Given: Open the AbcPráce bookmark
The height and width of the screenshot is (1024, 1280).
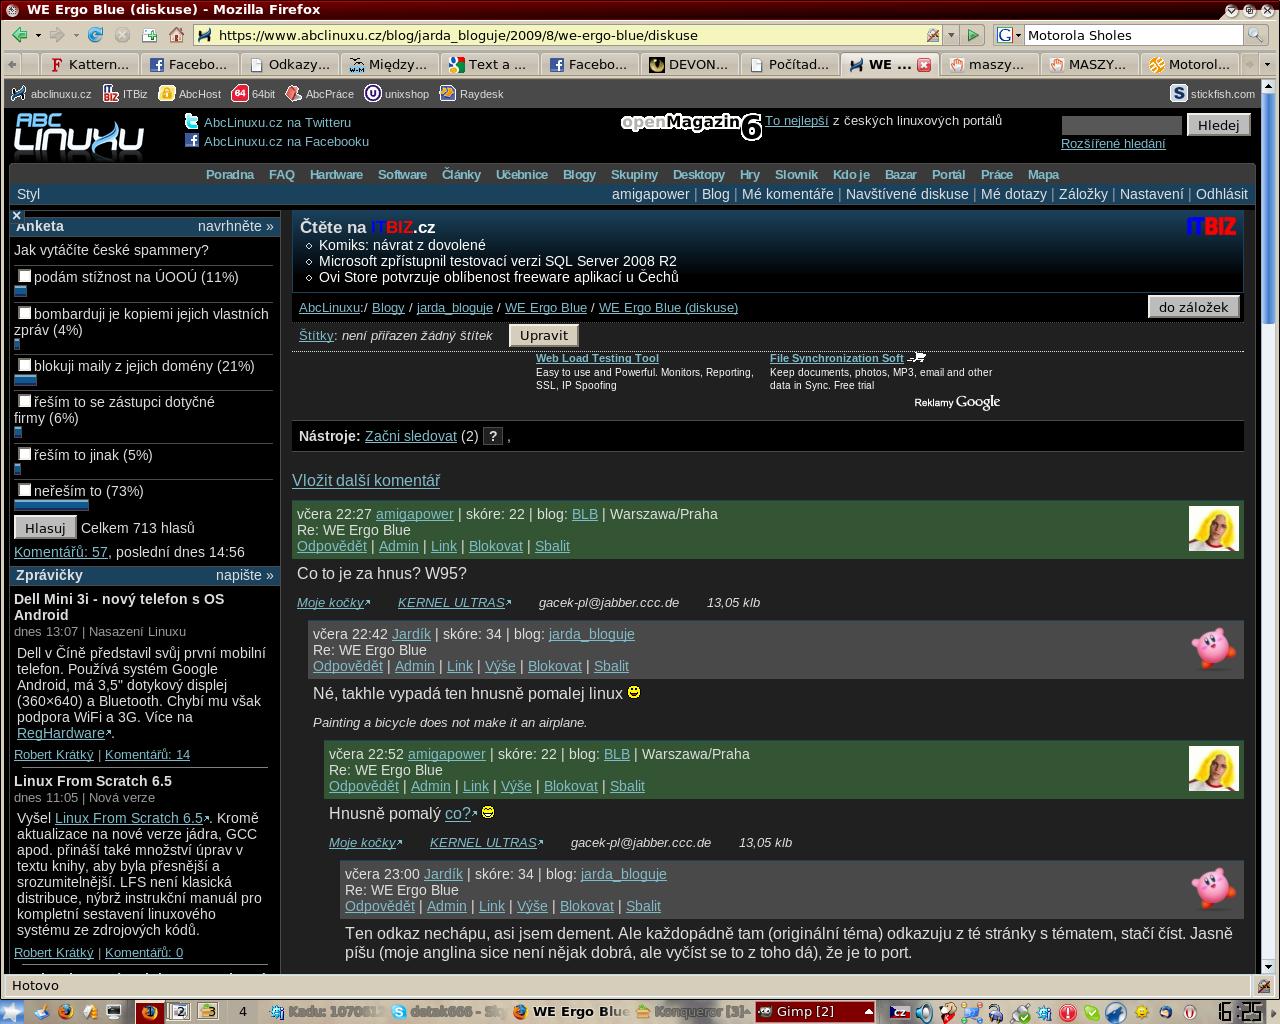Looking at the screenshot, I should 320,94.
